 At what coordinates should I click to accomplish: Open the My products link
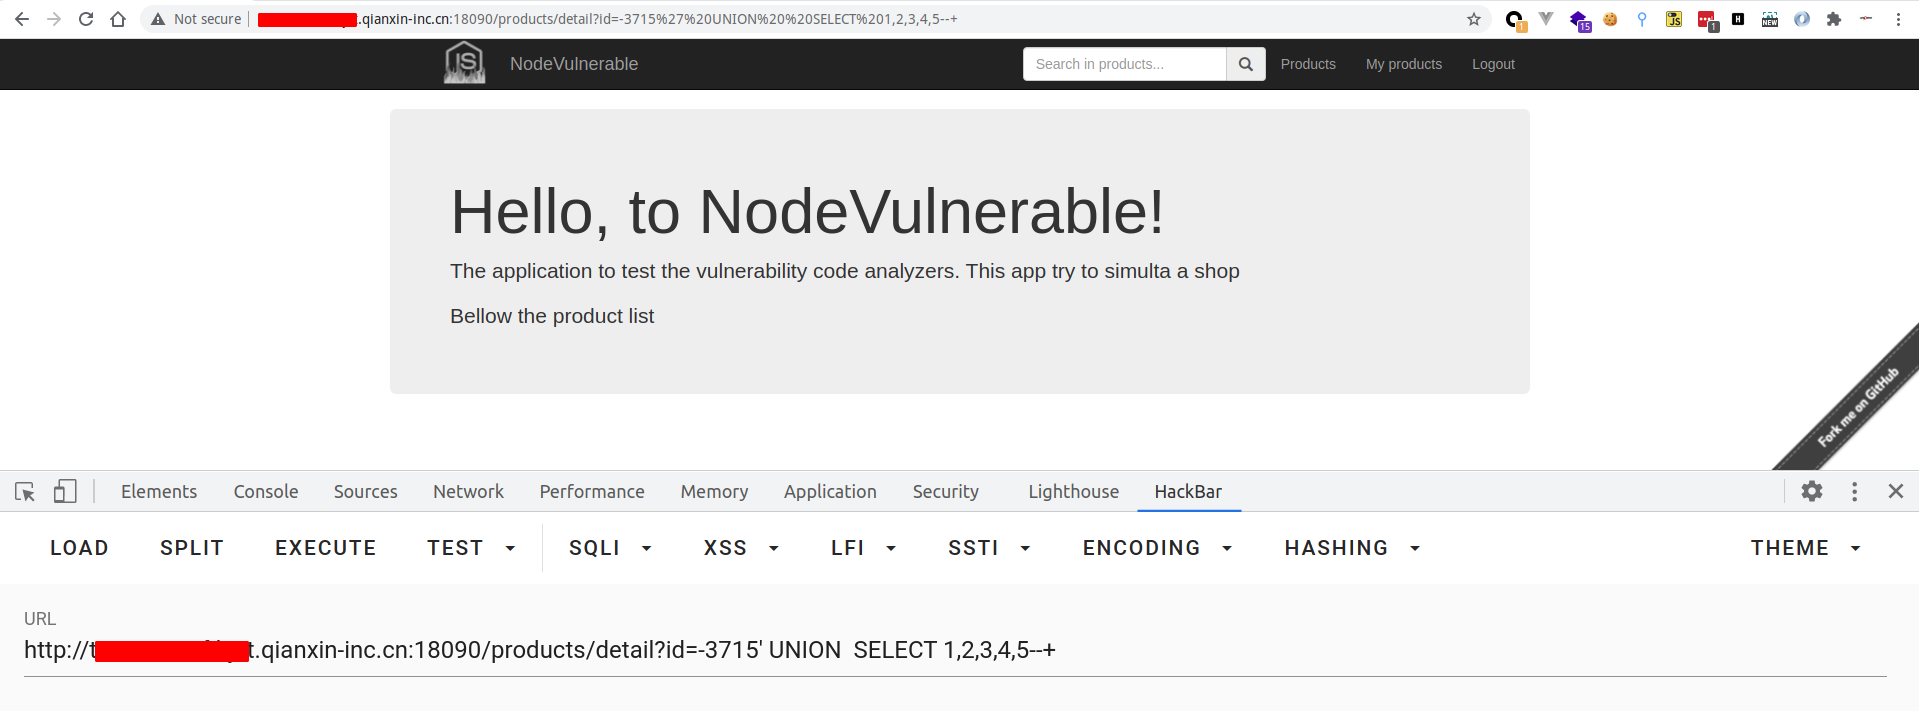(x=1403, y=64)
